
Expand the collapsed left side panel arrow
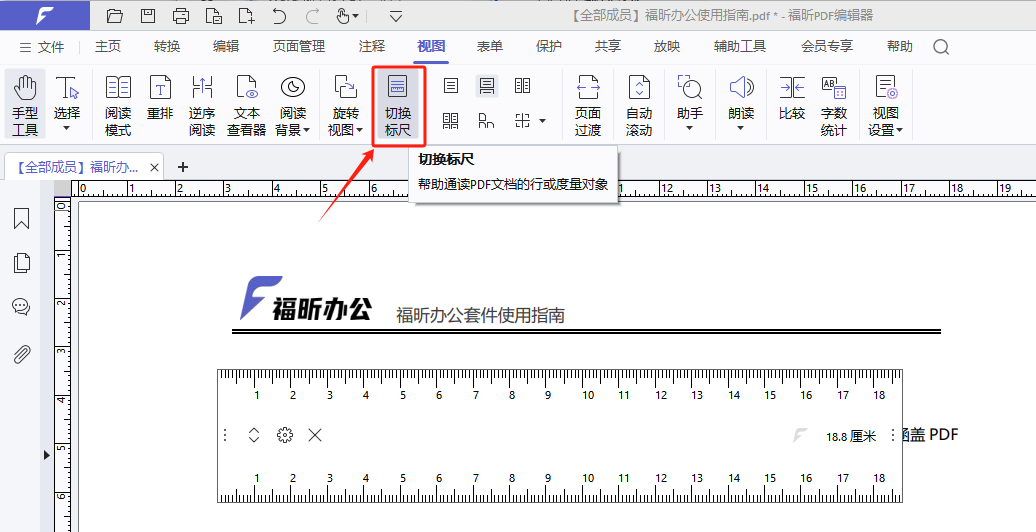[x=46, y=455]
